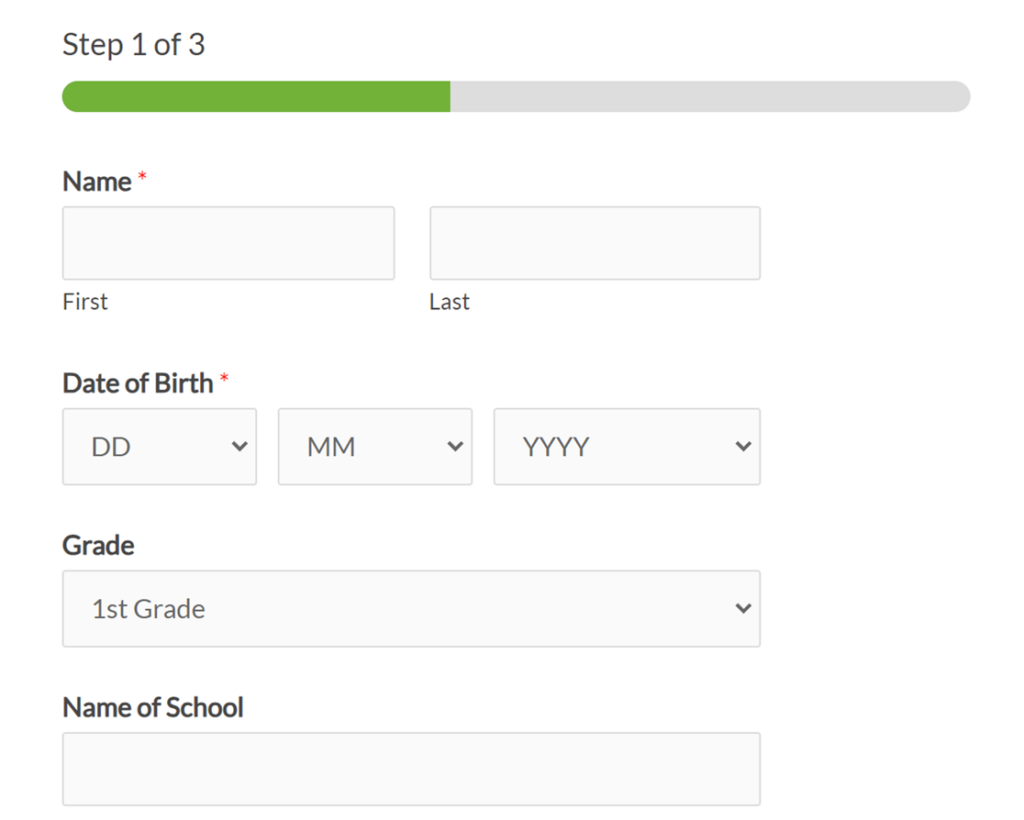Open the MM month dropdown
The height and width of the screenshot is (820, 1024).
coord(375,446)
